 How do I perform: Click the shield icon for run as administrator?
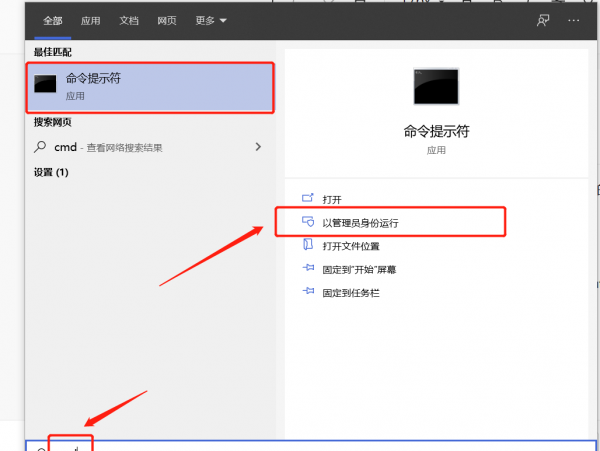308,221
